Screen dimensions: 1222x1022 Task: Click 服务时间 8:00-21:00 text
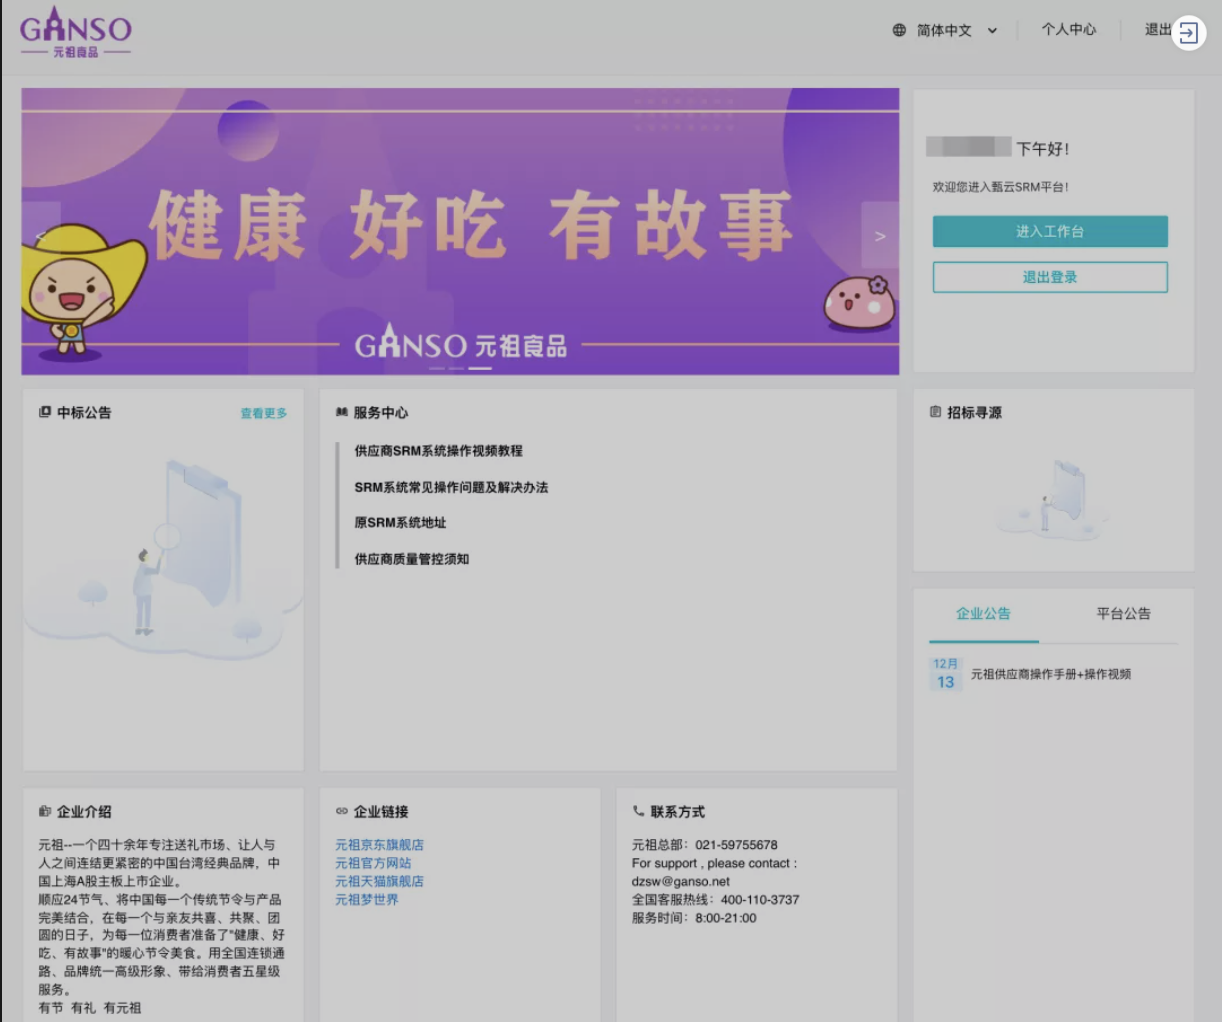click(694, 918)
